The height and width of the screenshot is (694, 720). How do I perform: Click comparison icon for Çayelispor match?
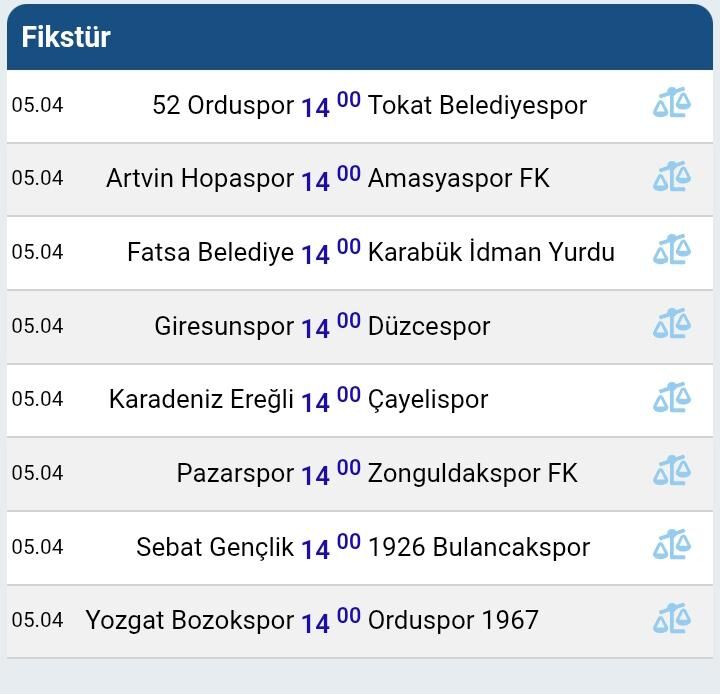click(672, 398)
